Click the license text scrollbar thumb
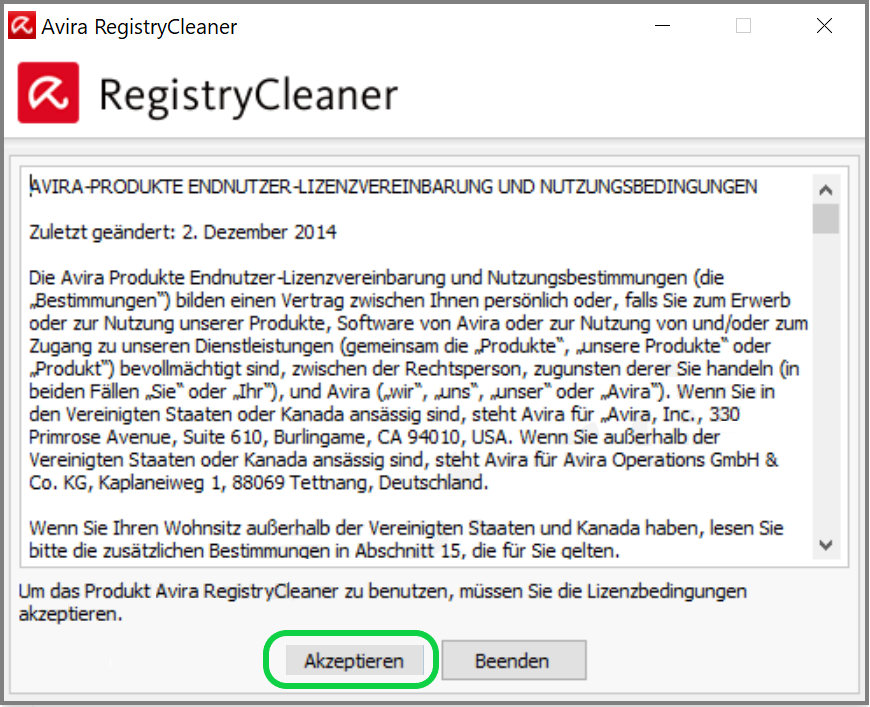The height and width of the screenshot is (707, 870). [826, 219]
